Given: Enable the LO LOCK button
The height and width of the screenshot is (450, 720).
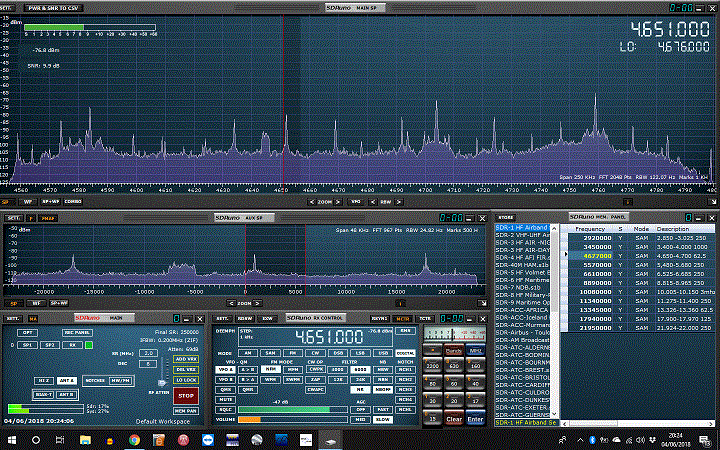Looking at the screenshot, I should (x=186, y=380).
